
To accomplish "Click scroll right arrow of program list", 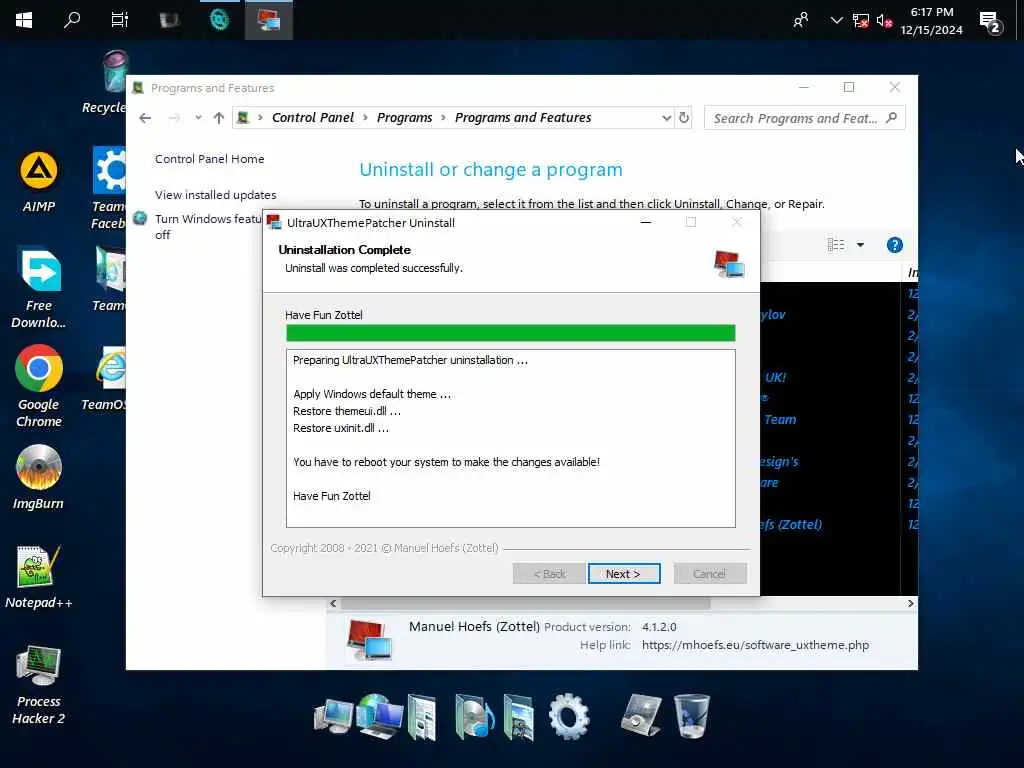I will click(x=910, y=603).
